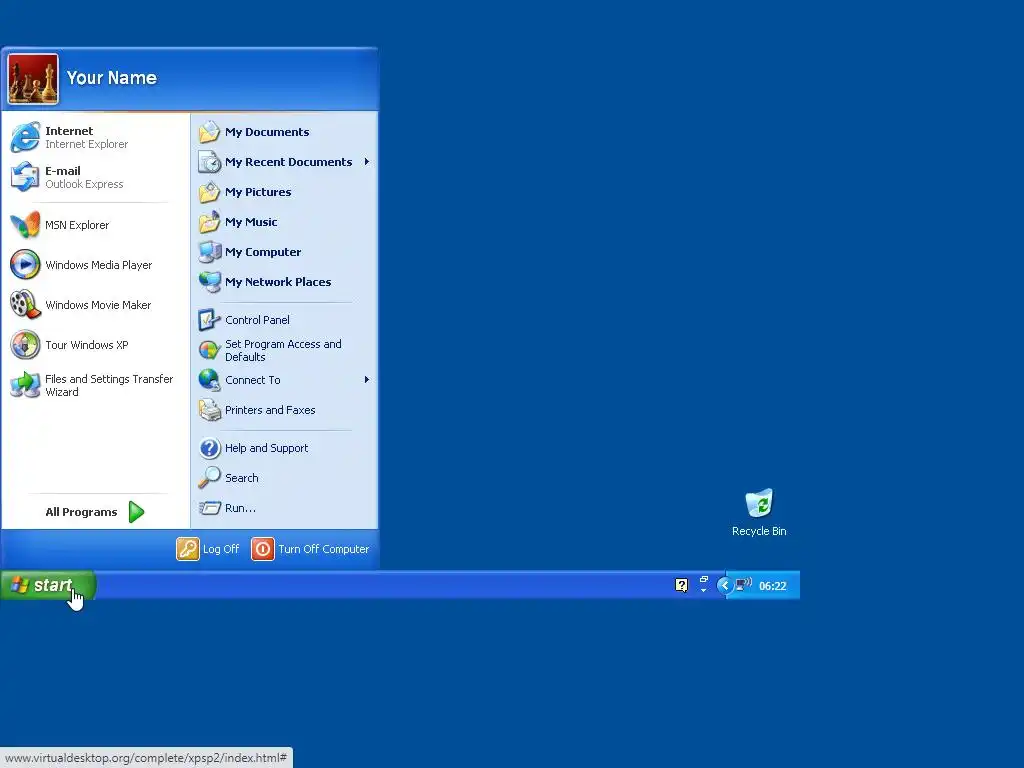1024x768 pixels.
Task: Click the chess pieces user account picture
Action: click(x=33, y=79)
